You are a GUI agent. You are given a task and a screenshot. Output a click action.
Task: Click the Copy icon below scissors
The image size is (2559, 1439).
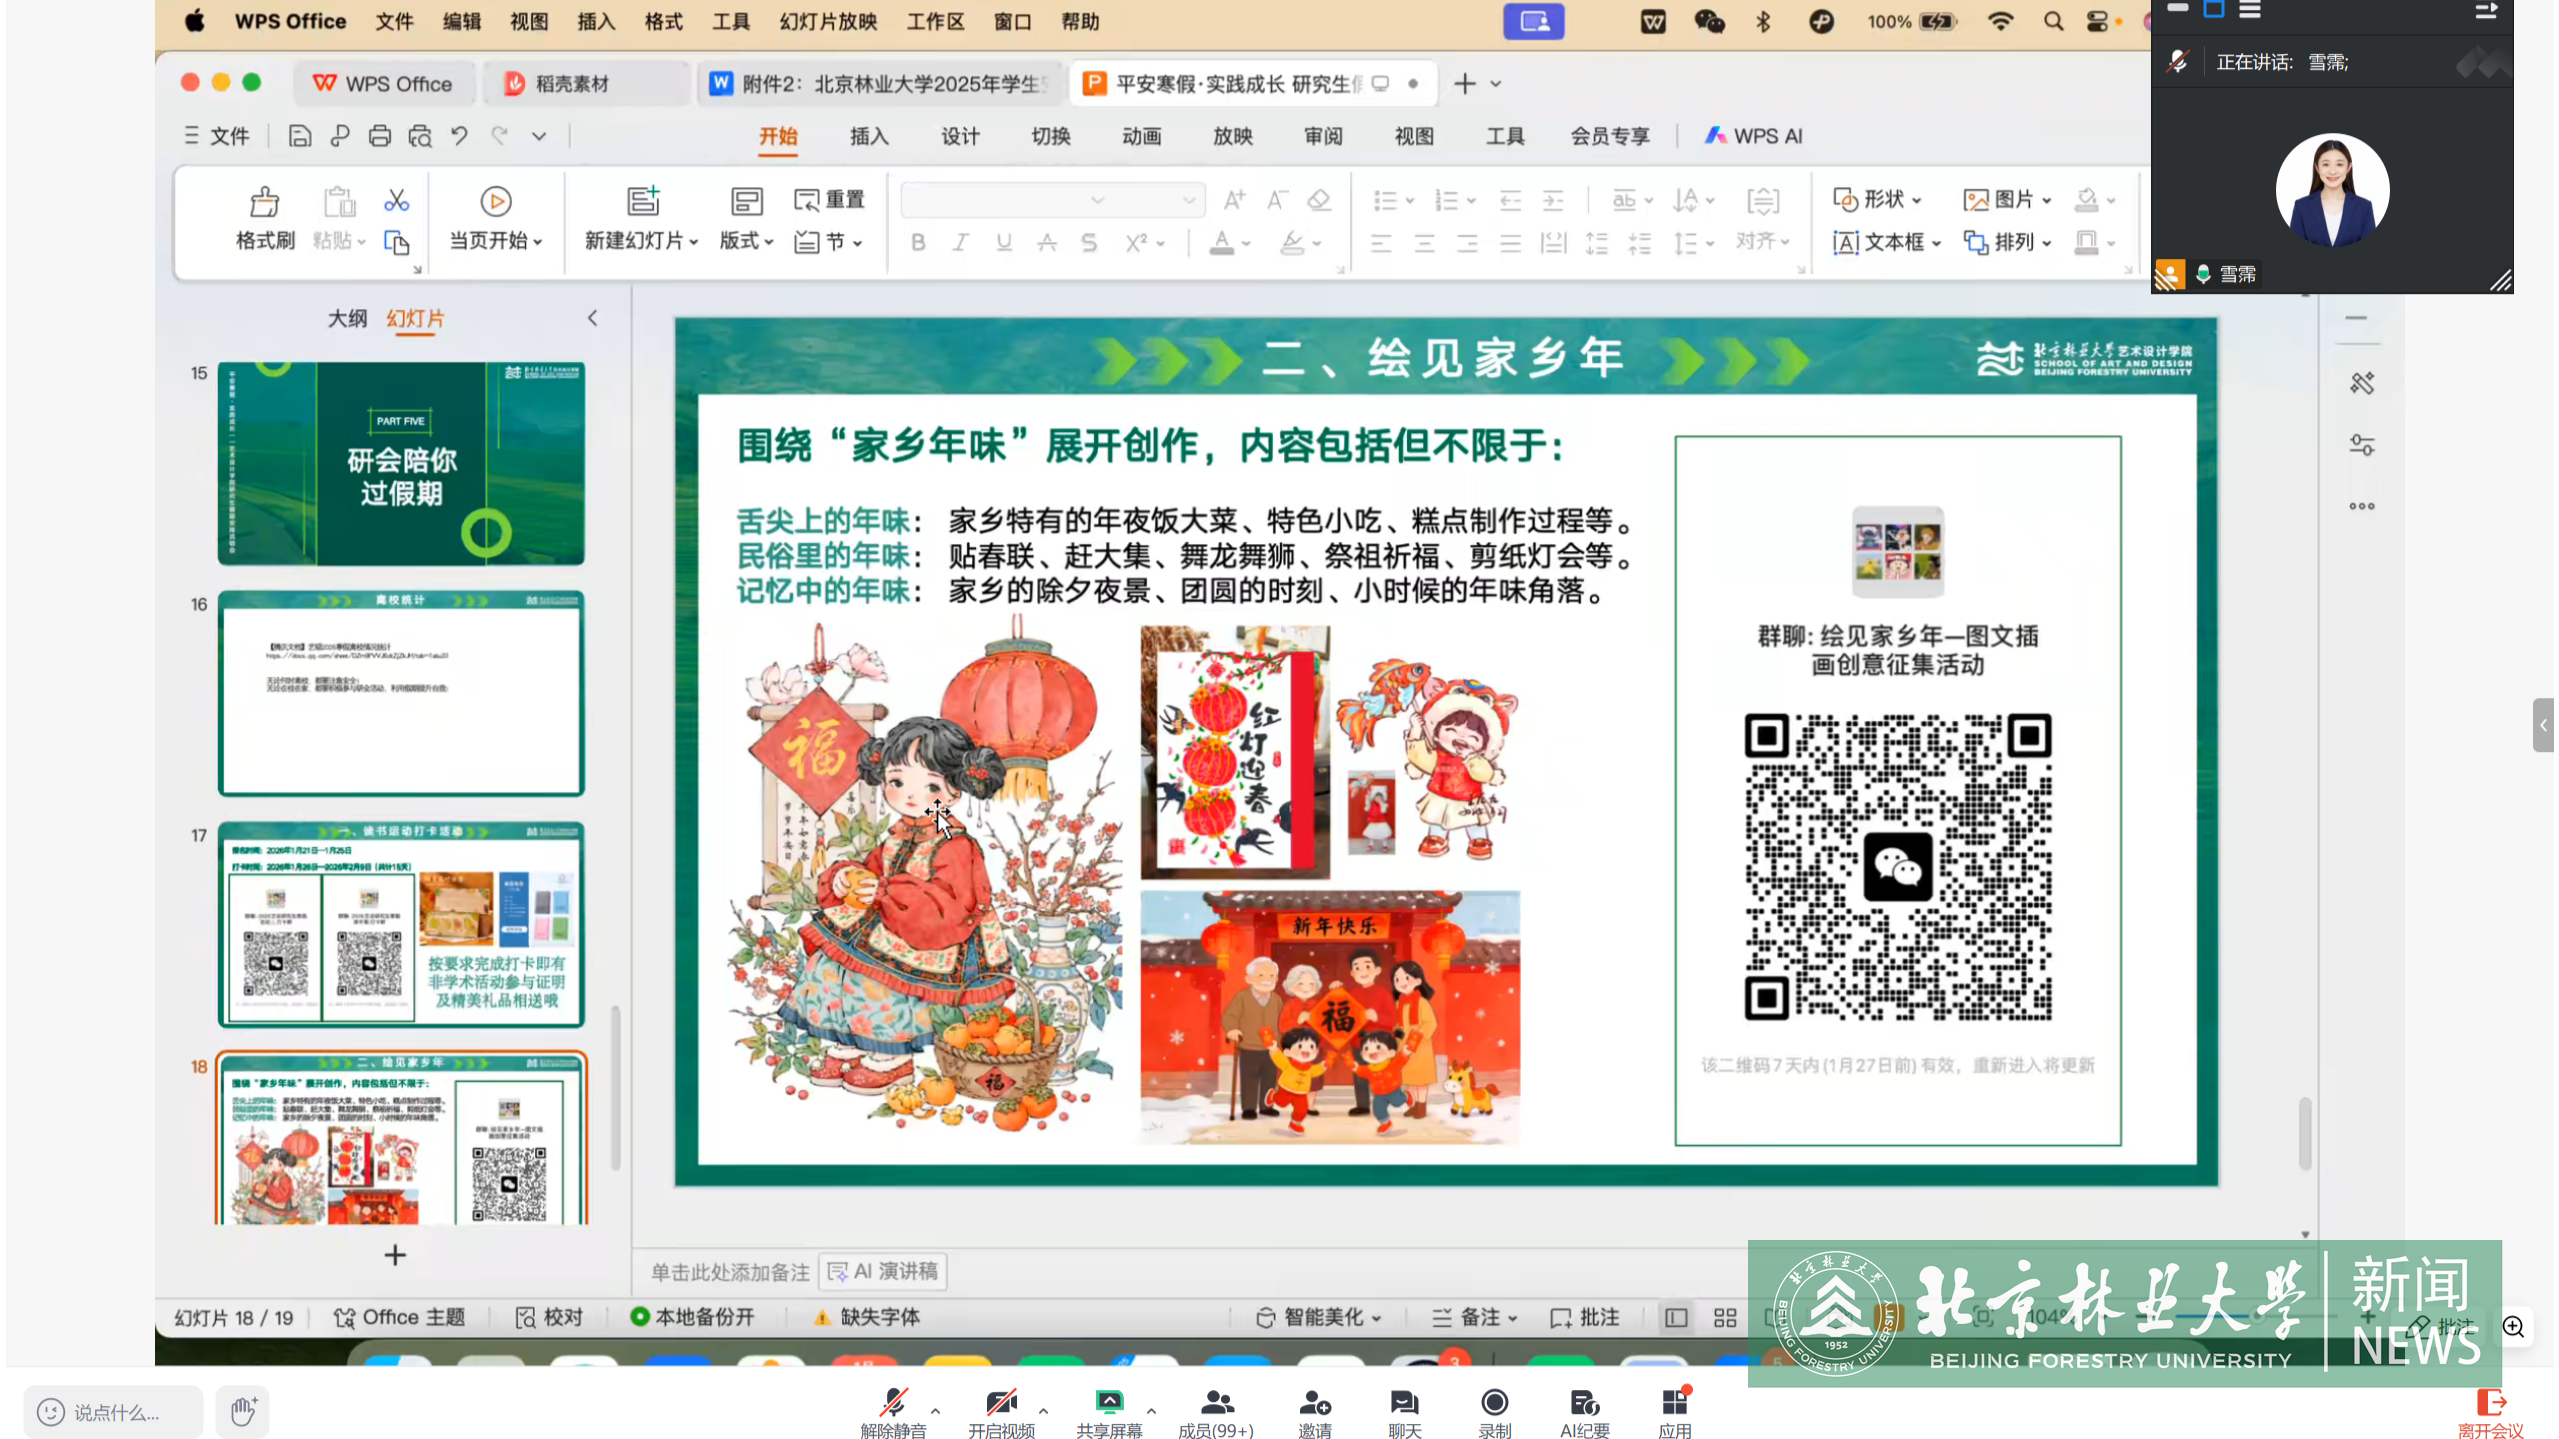click(x=396, y=242)
